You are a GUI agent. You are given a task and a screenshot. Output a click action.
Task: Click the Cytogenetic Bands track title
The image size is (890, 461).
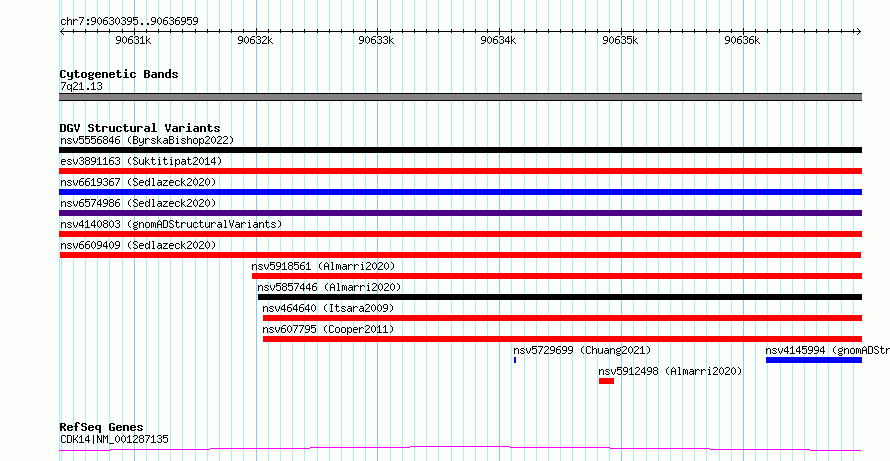119,74
